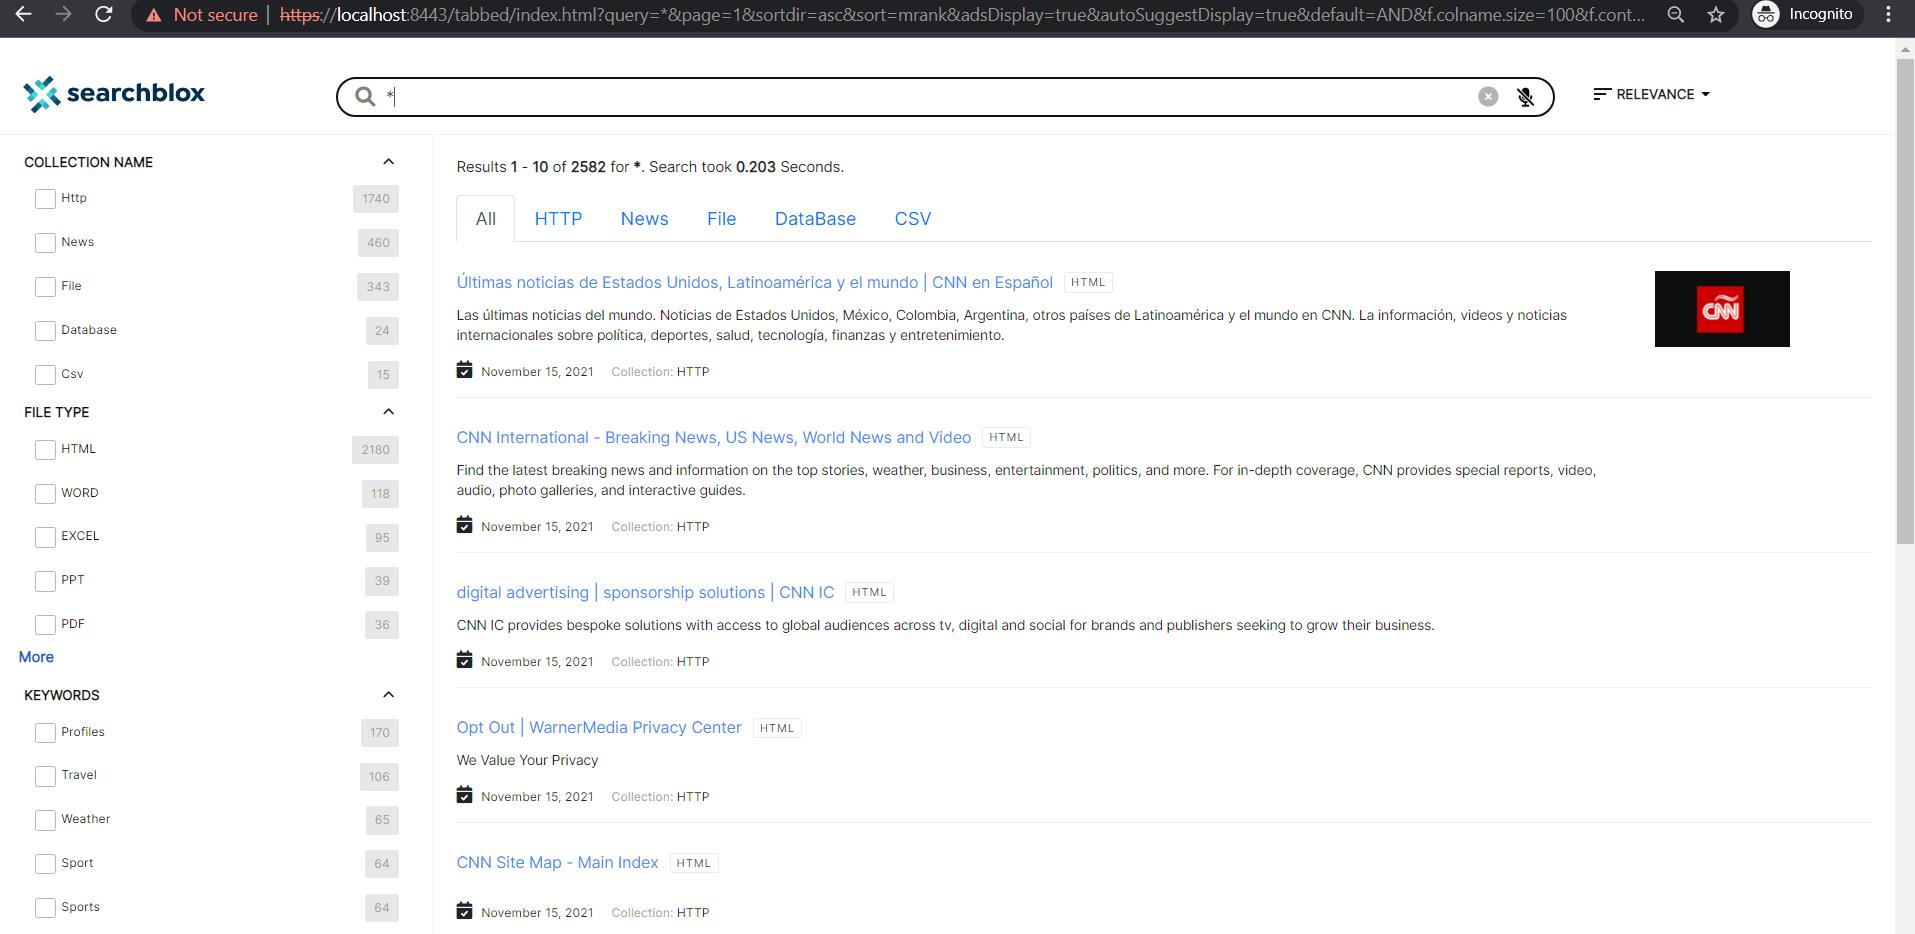1915x934 pixels.
Task: Click the calendar icon on CNN Site Map result
Action: click(464, 911)
